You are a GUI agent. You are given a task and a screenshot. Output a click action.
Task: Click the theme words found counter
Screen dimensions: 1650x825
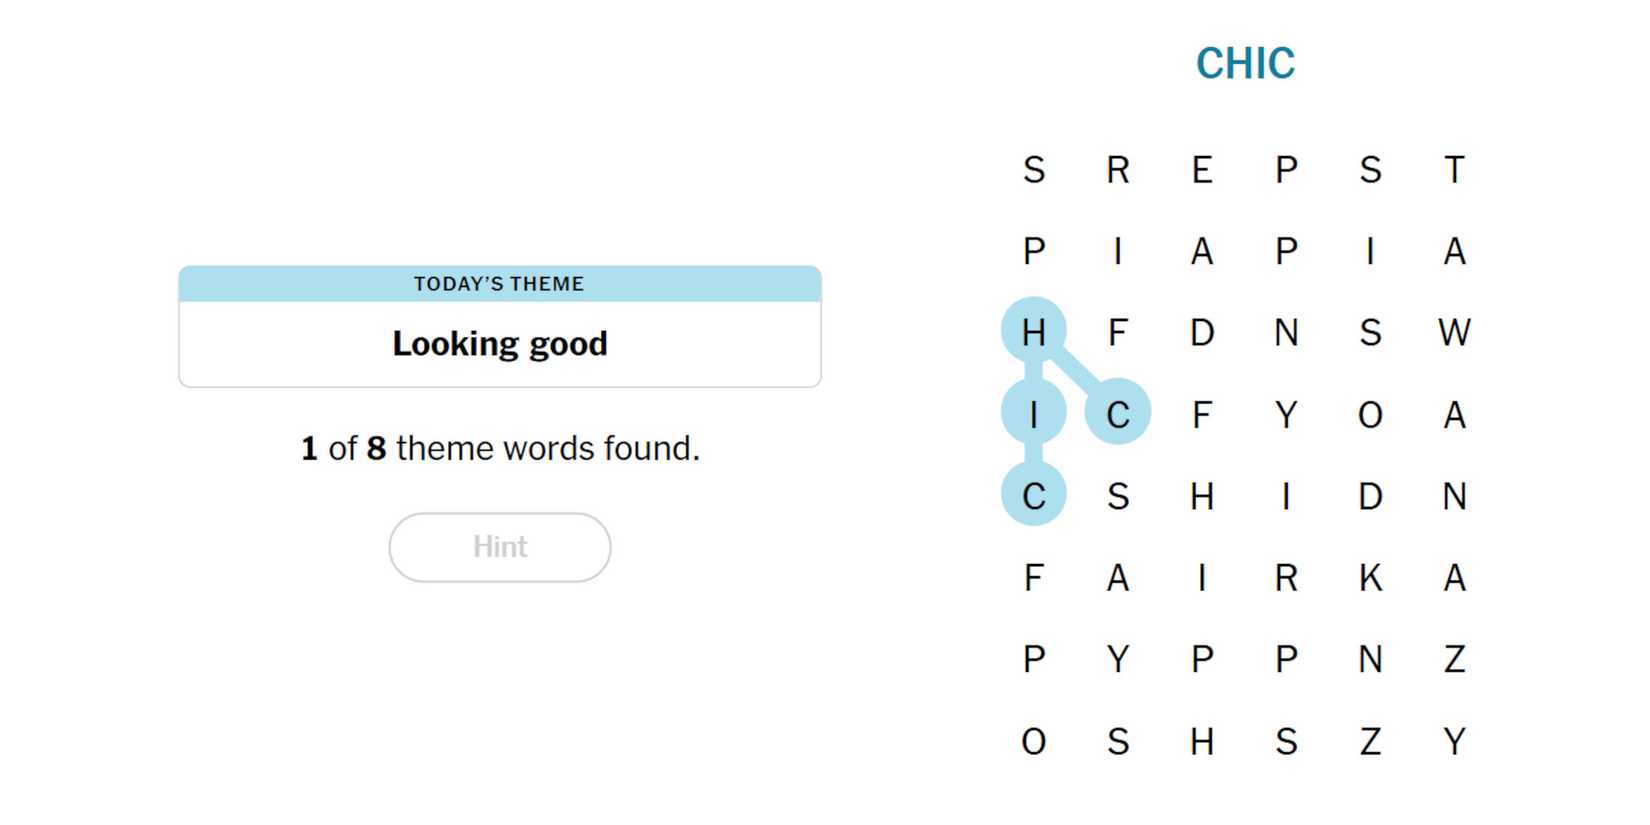(499, 448)
